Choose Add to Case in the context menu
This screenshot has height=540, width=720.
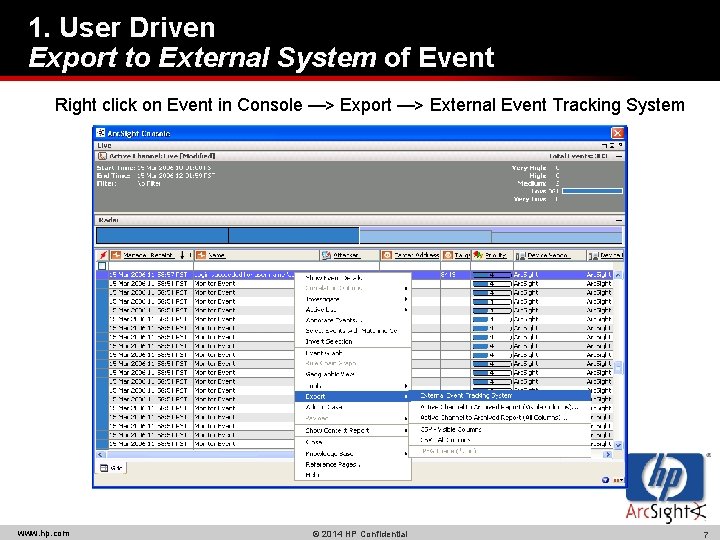[352, 407]
